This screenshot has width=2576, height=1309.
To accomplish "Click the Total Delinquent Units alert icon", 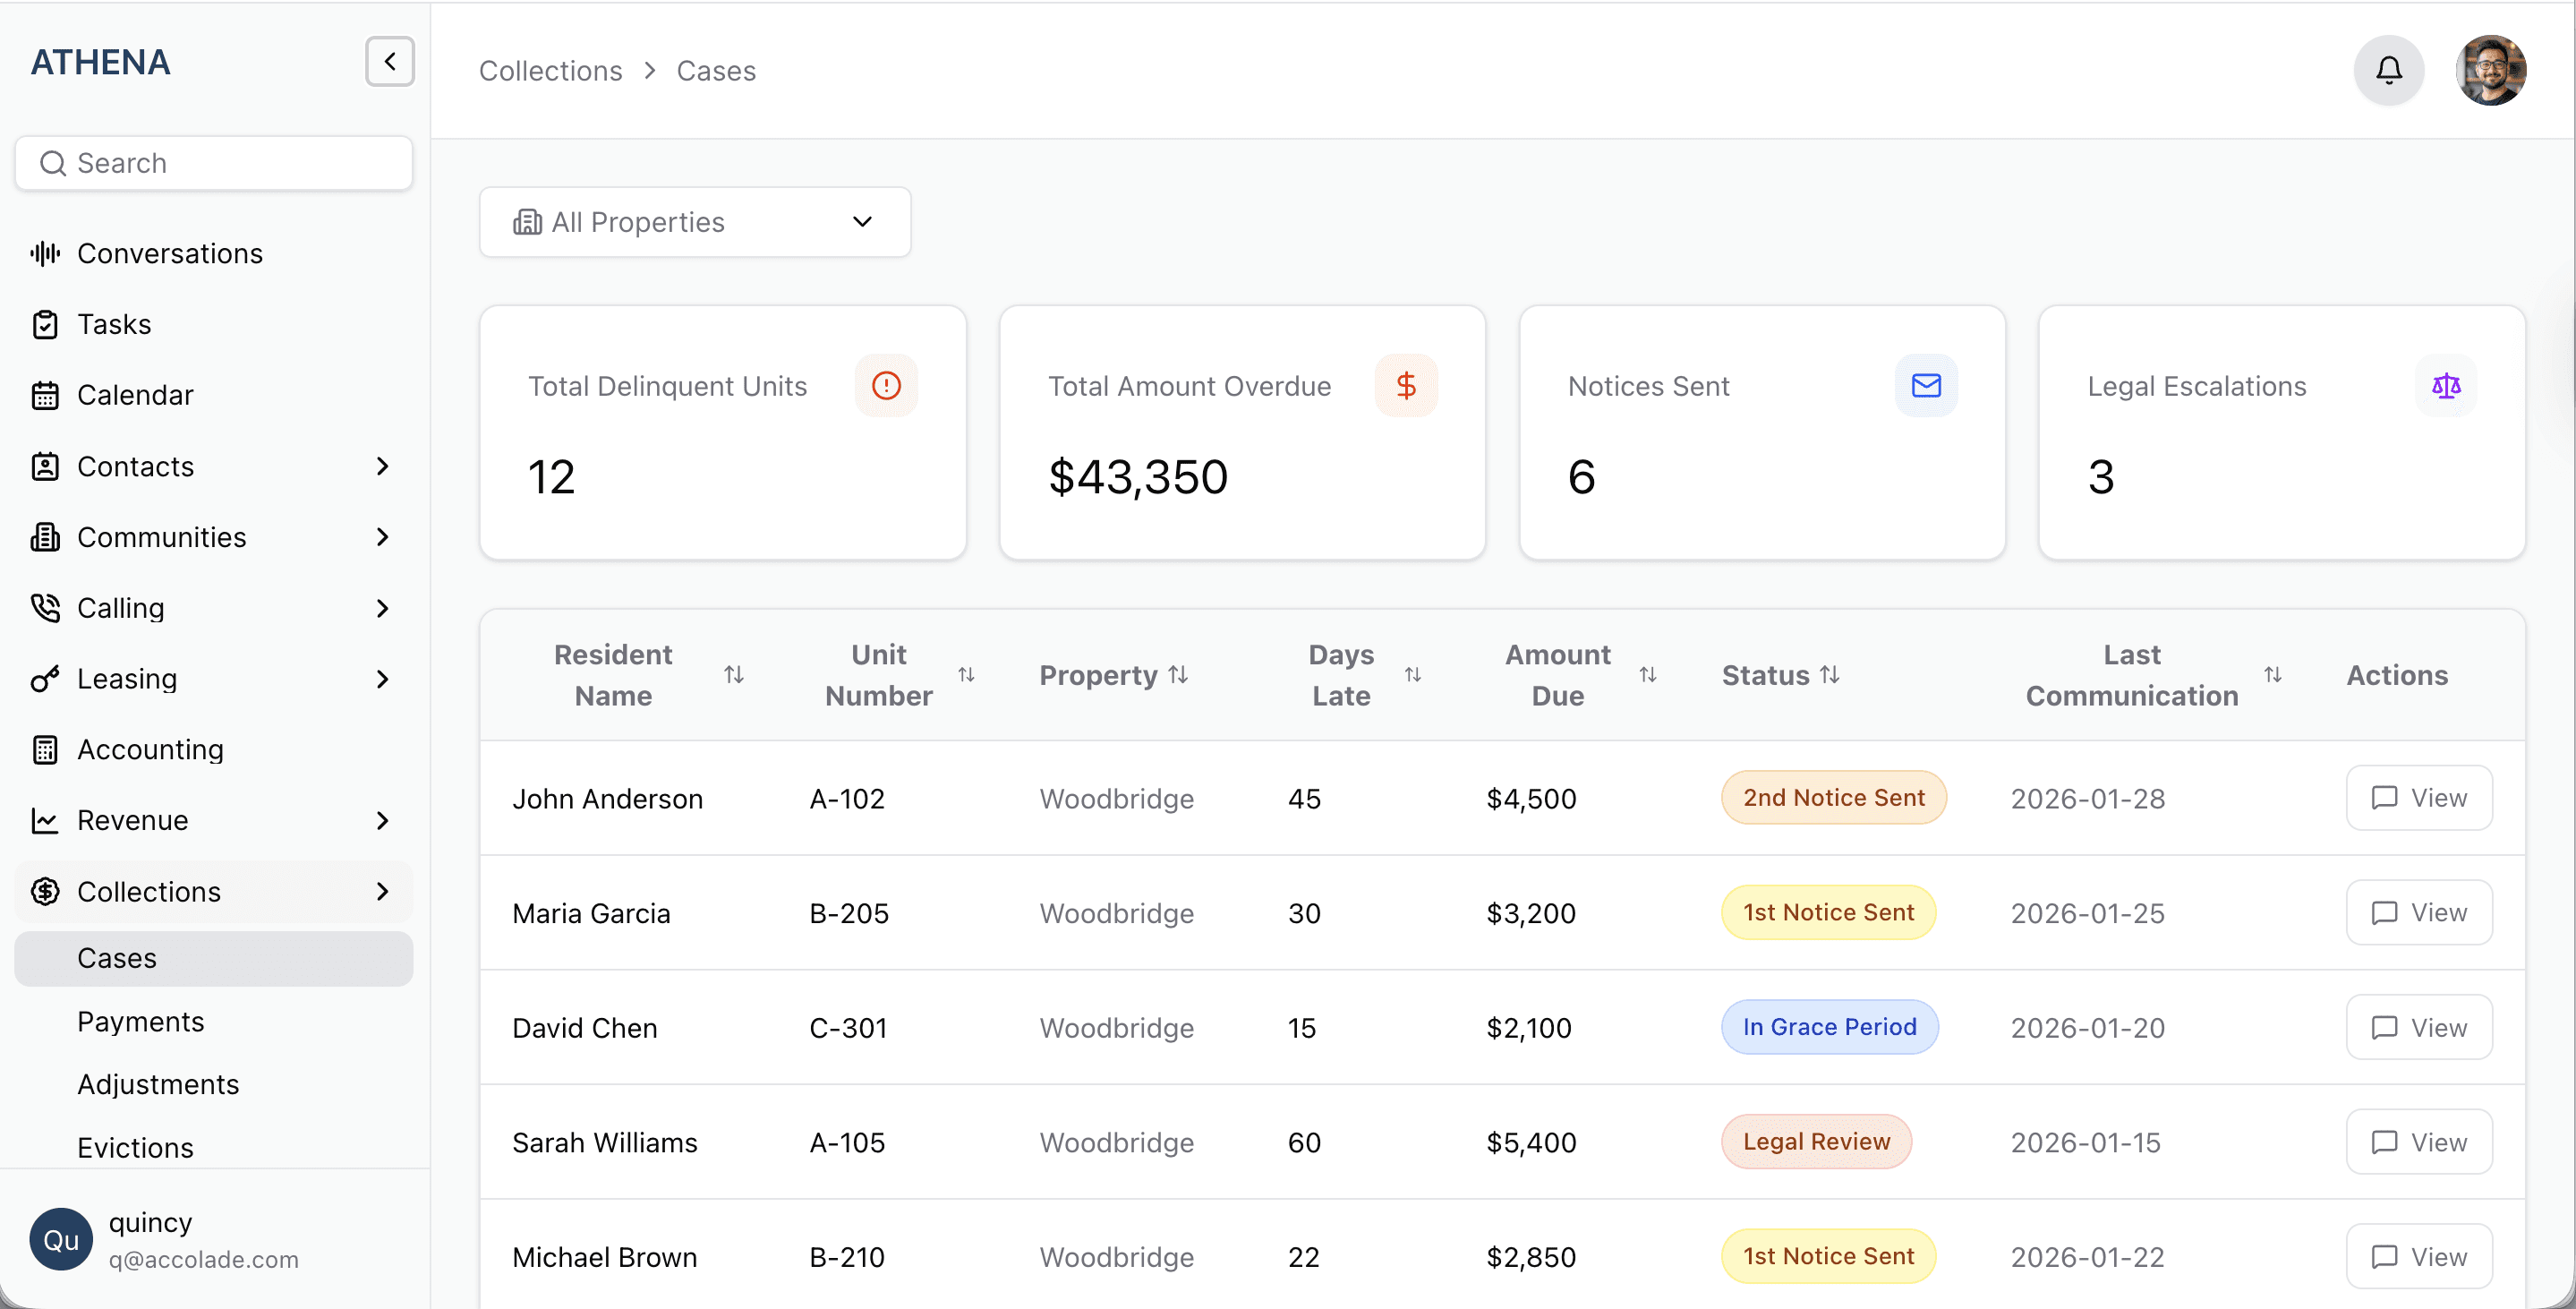I will (x=886, y=385).
